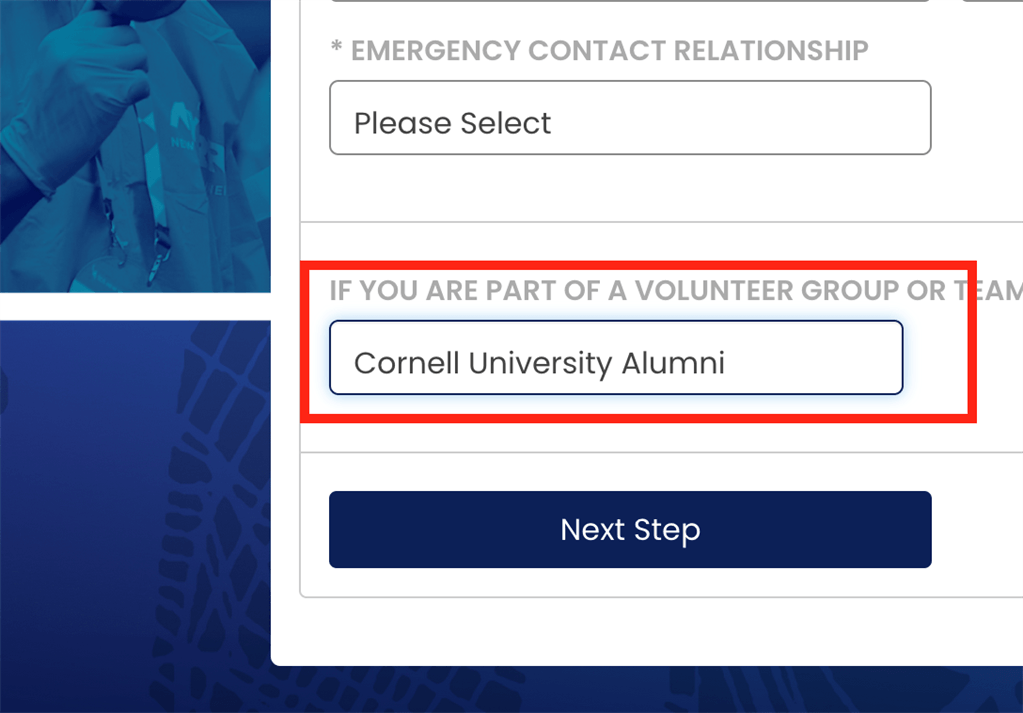Place cursor on 'Alumni' in the text field
Viewport: 1023px width, 713px height.
coord(673,363)
